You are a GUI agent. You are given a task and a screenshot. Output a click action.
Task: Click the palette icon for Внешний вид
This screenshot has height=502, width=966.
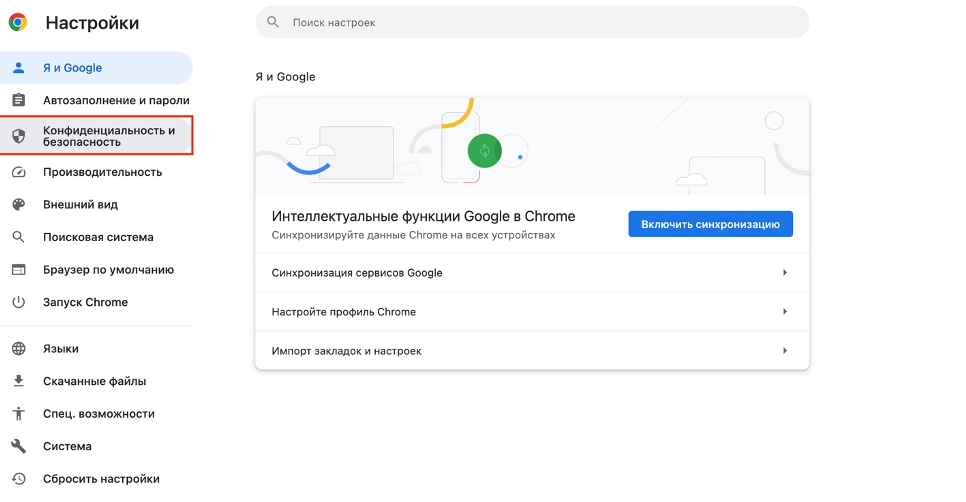[18, 204]
